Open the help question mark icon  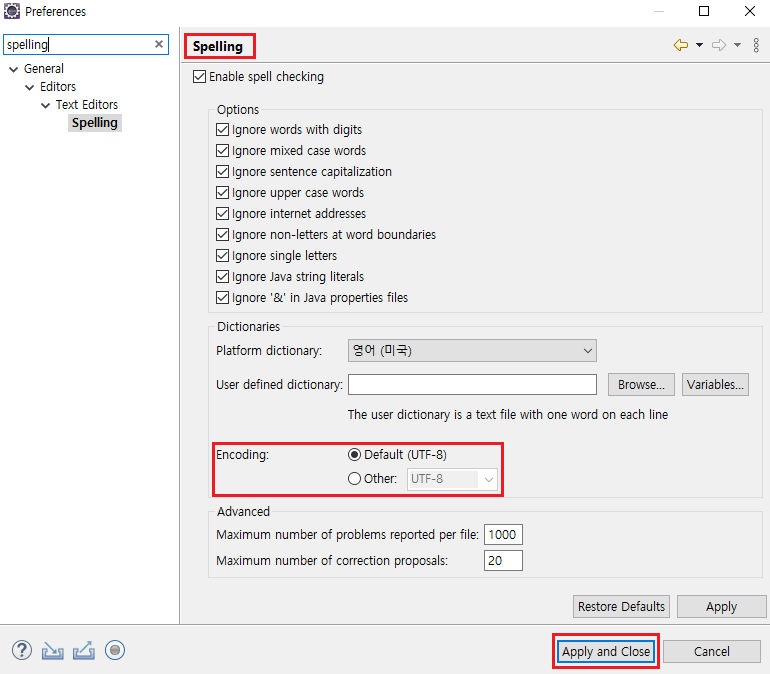point(22,650)
